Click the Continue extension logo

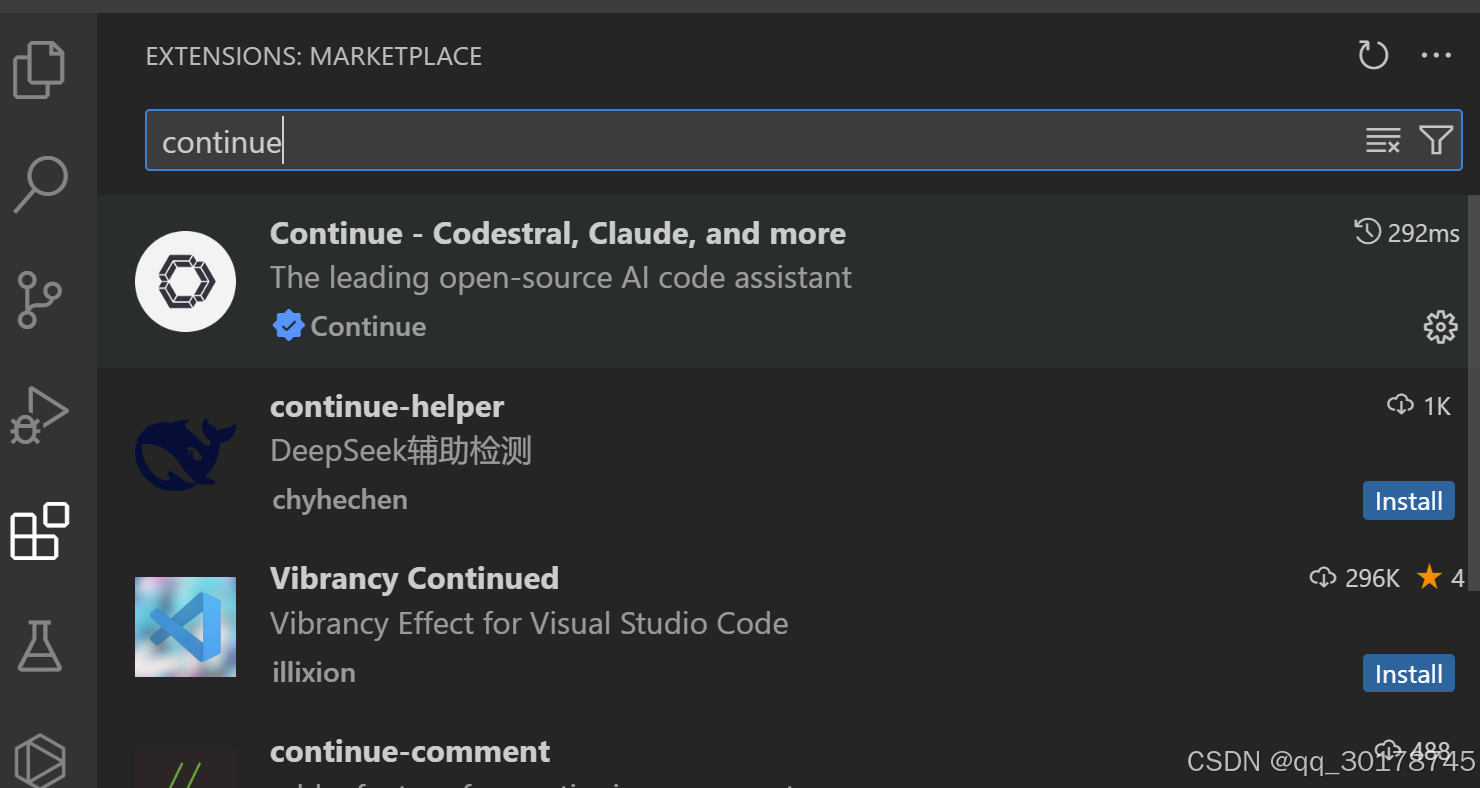[x=185, y=281]
